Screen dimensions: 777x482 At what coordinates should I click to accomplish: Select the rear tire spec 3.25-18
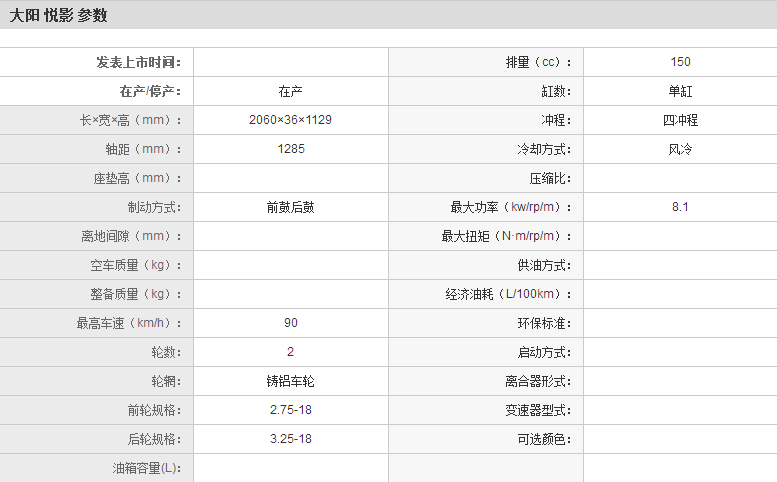click(x=290, y=439)
